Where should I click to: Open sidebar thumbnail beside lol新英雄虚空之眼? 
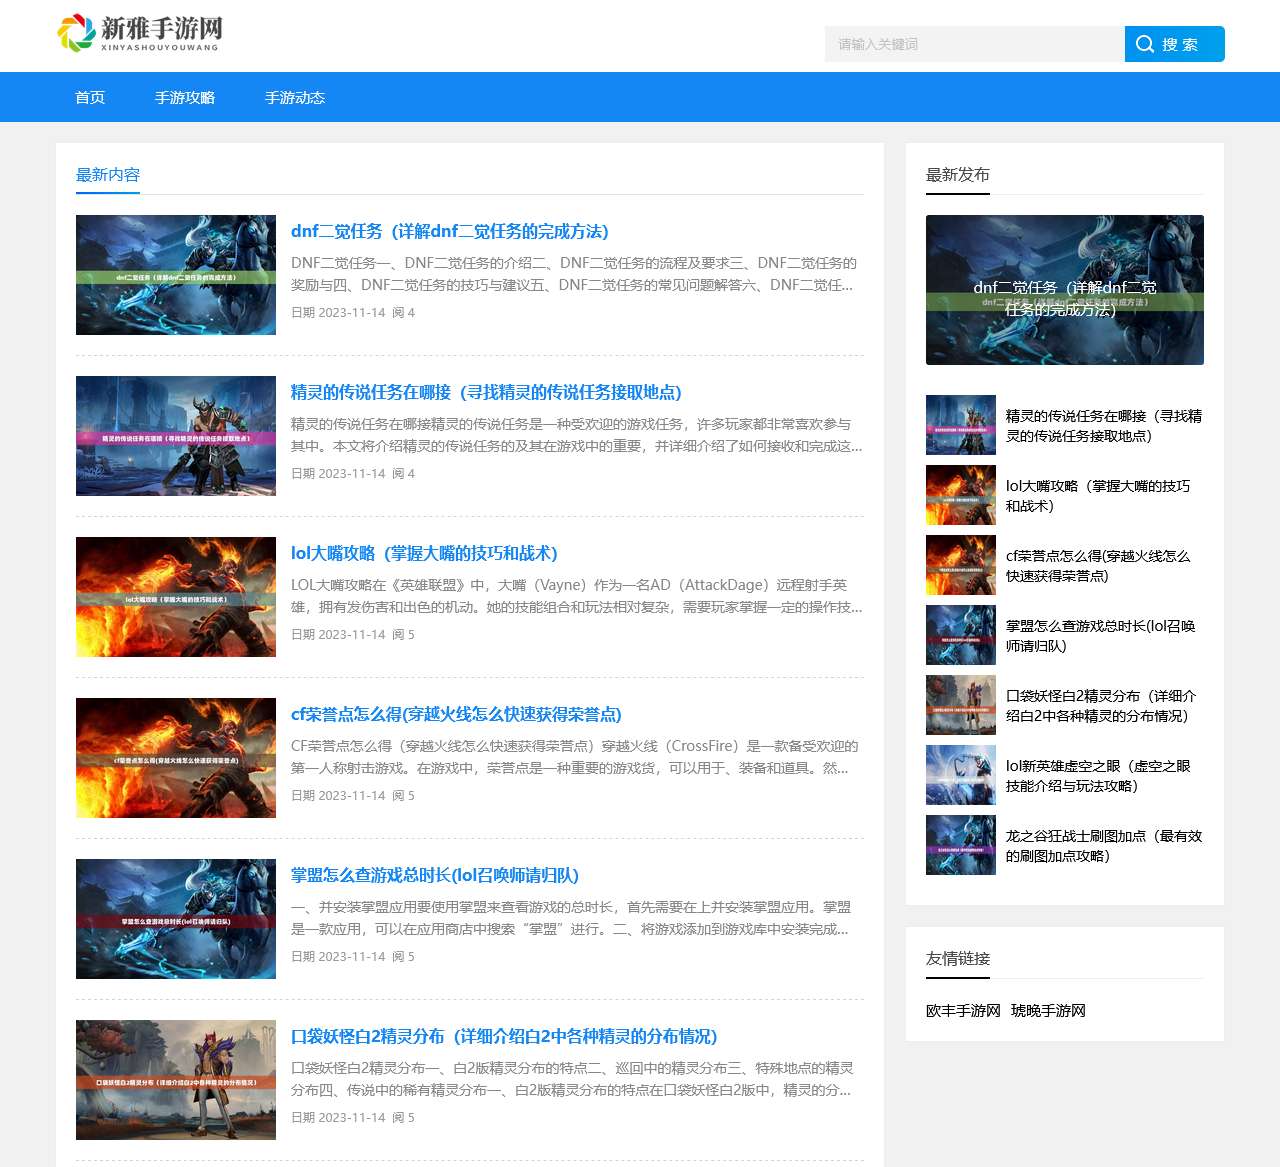[x=961, y=775]
